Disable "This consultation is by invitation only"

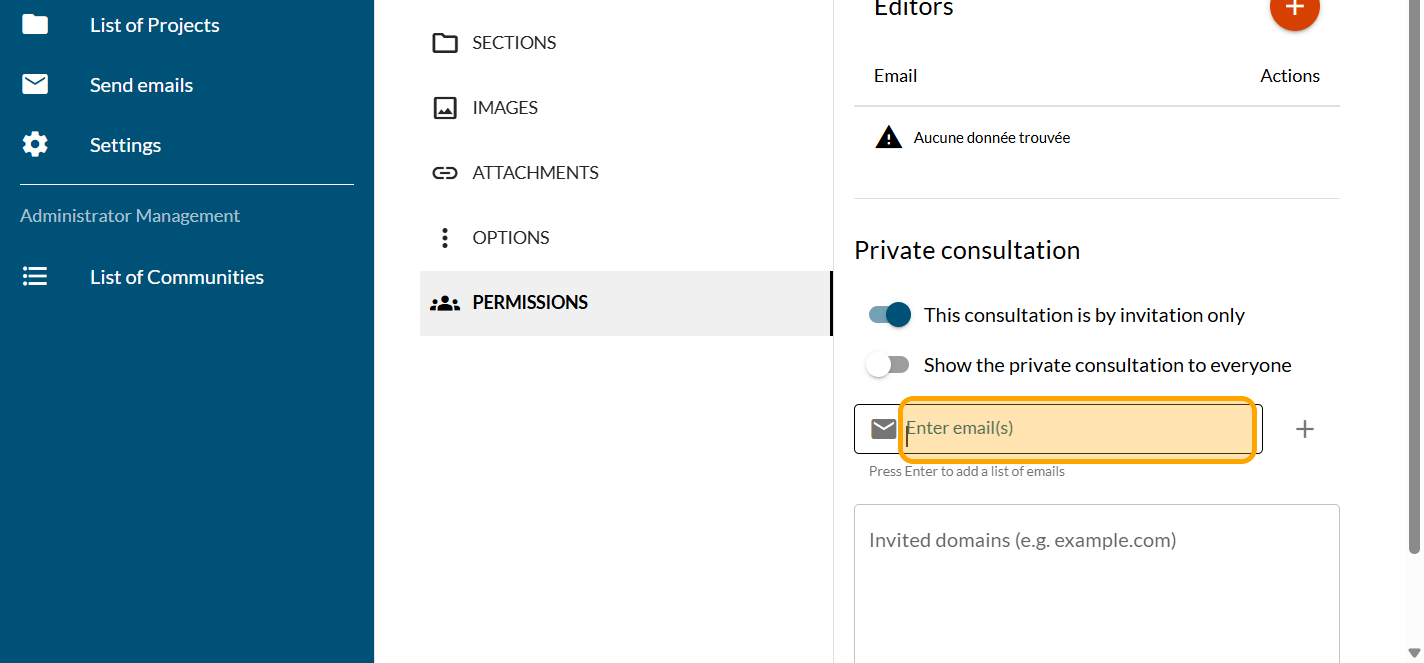click(x=889, y=315)
